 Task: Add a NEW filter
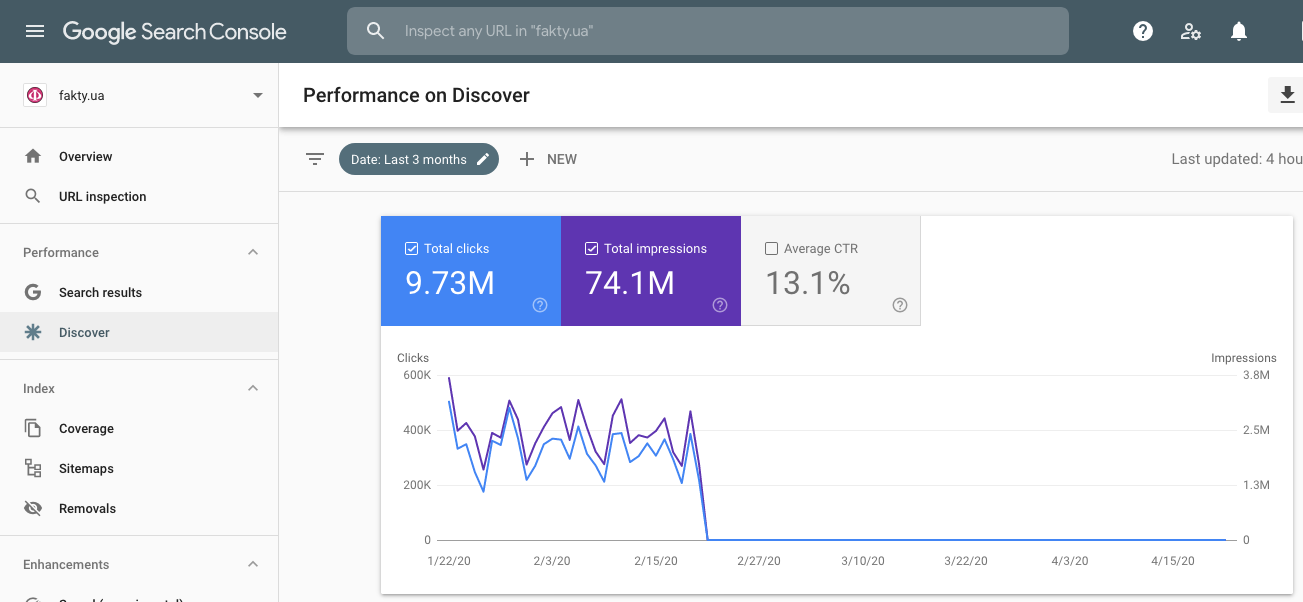548,159
